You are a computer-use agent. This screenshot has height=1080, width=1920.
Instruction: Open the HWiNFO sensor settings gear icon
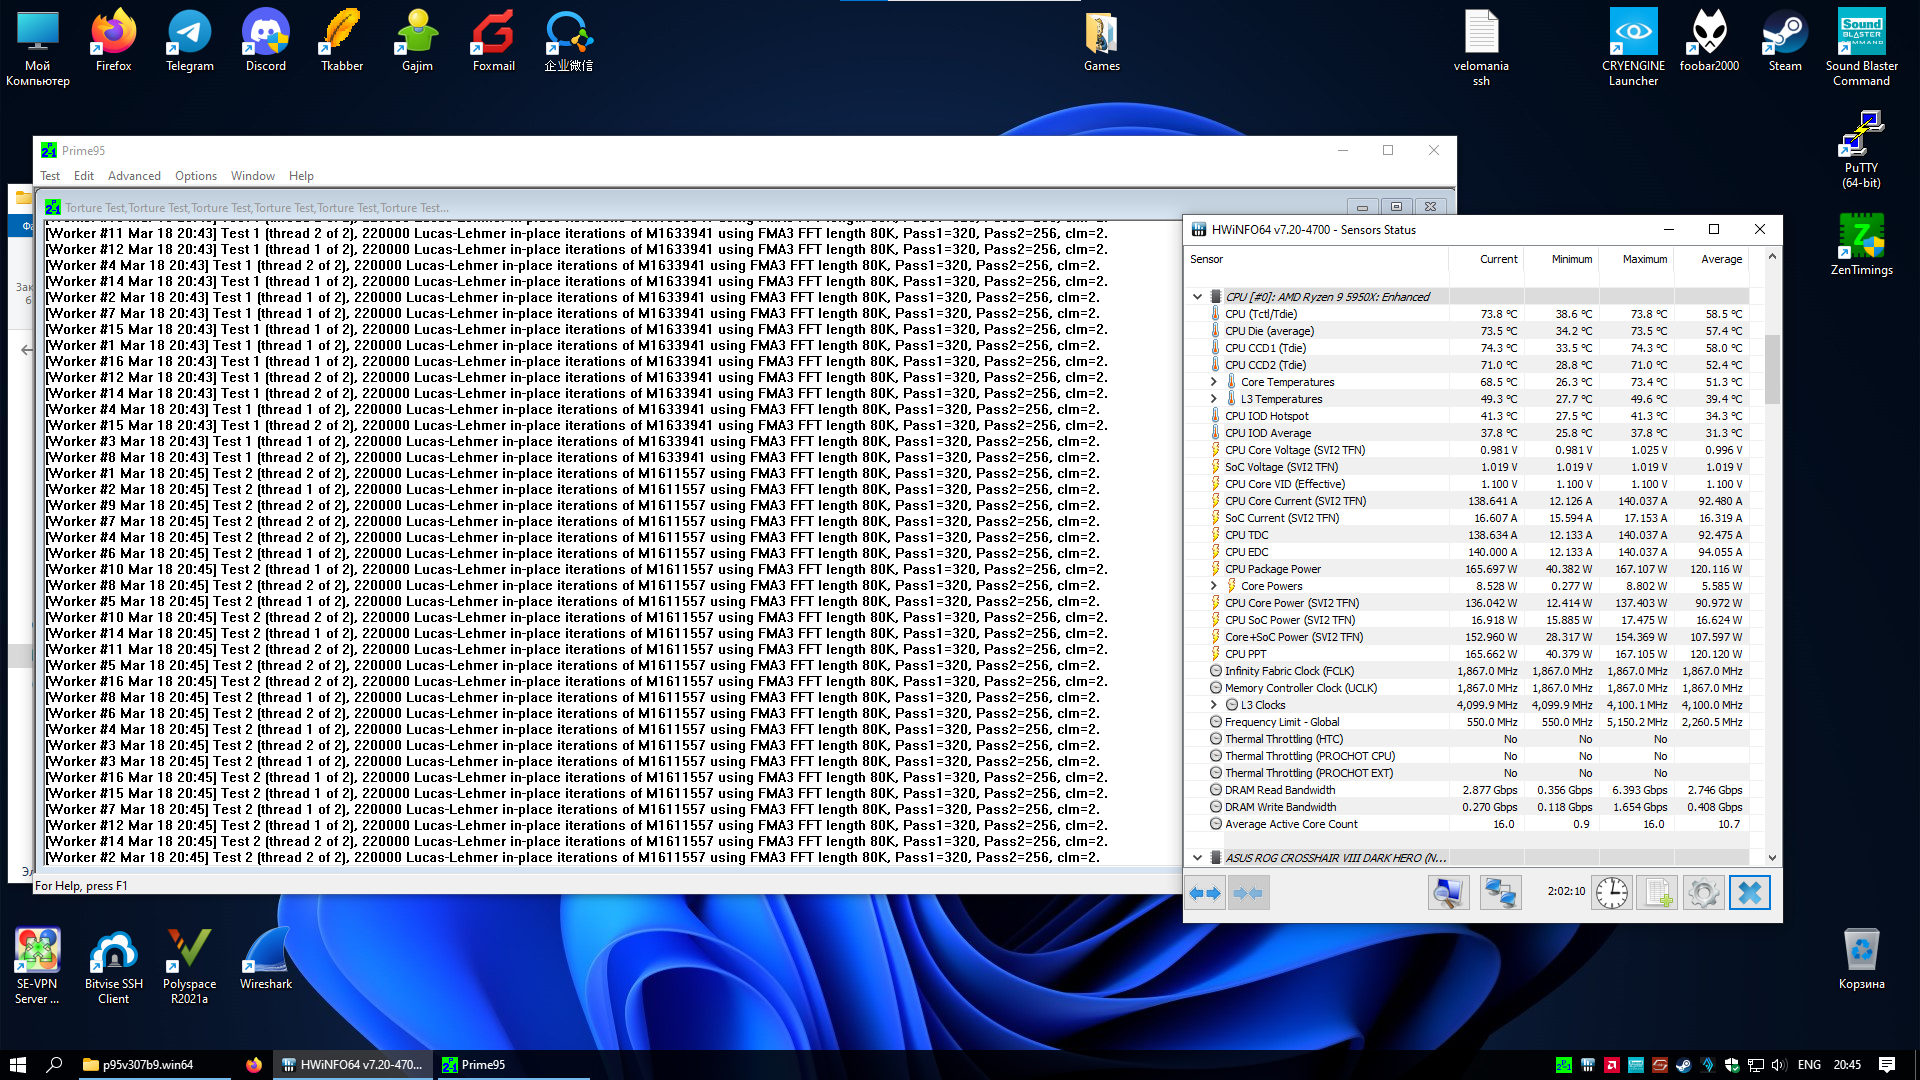[1703, 893]
